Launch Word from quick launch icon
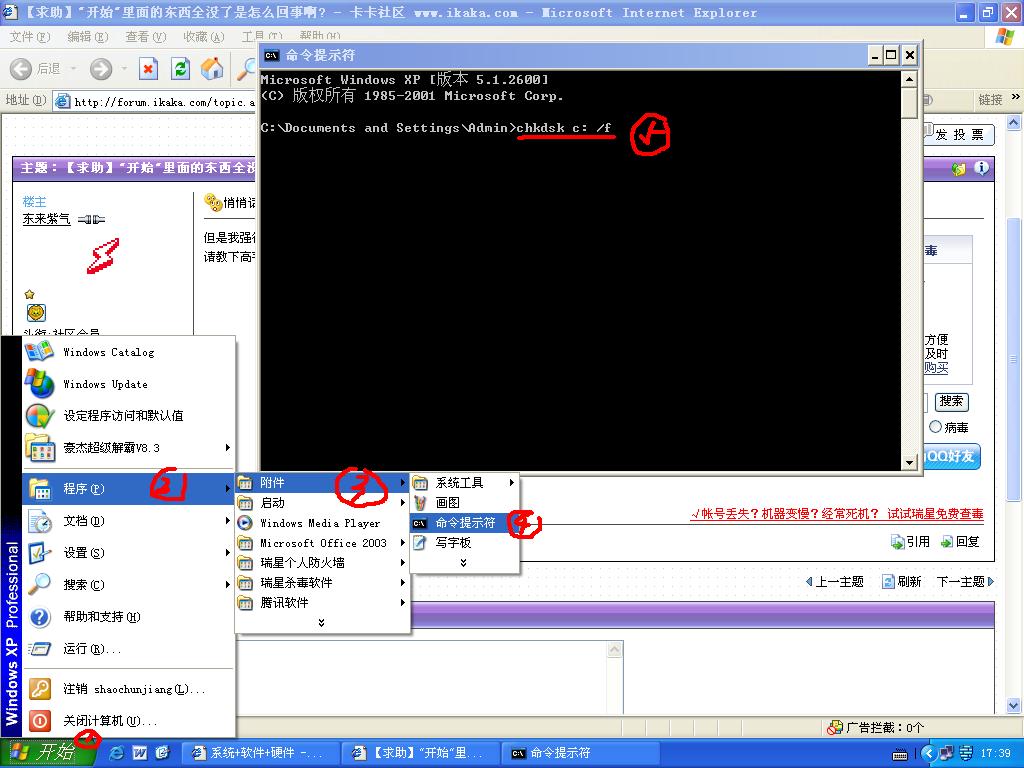 click(x=140, y=753)
